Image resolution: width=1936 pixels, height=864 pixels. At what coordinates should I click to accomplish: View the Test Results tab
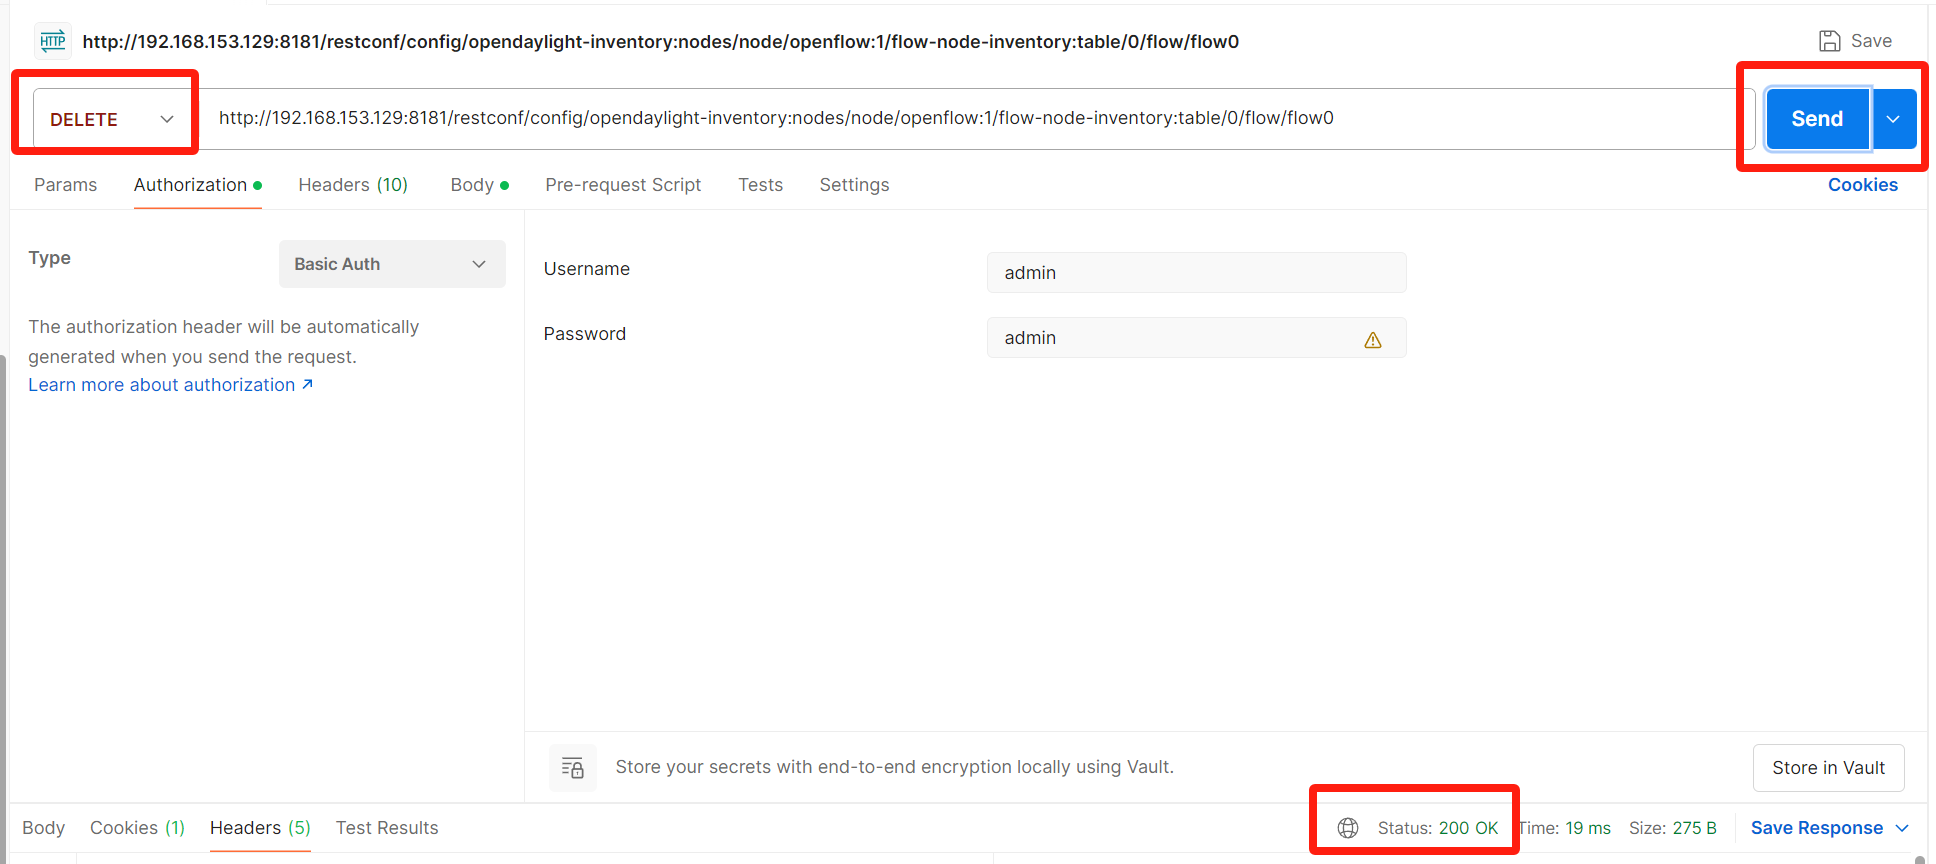pyautogui.click(x=387, y=828)
